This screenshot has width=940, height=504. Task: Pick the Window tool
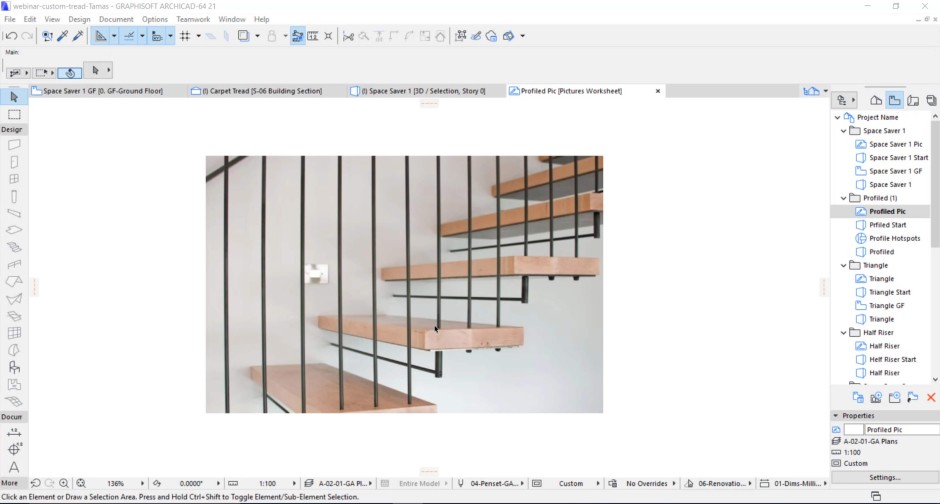point(14,179)
